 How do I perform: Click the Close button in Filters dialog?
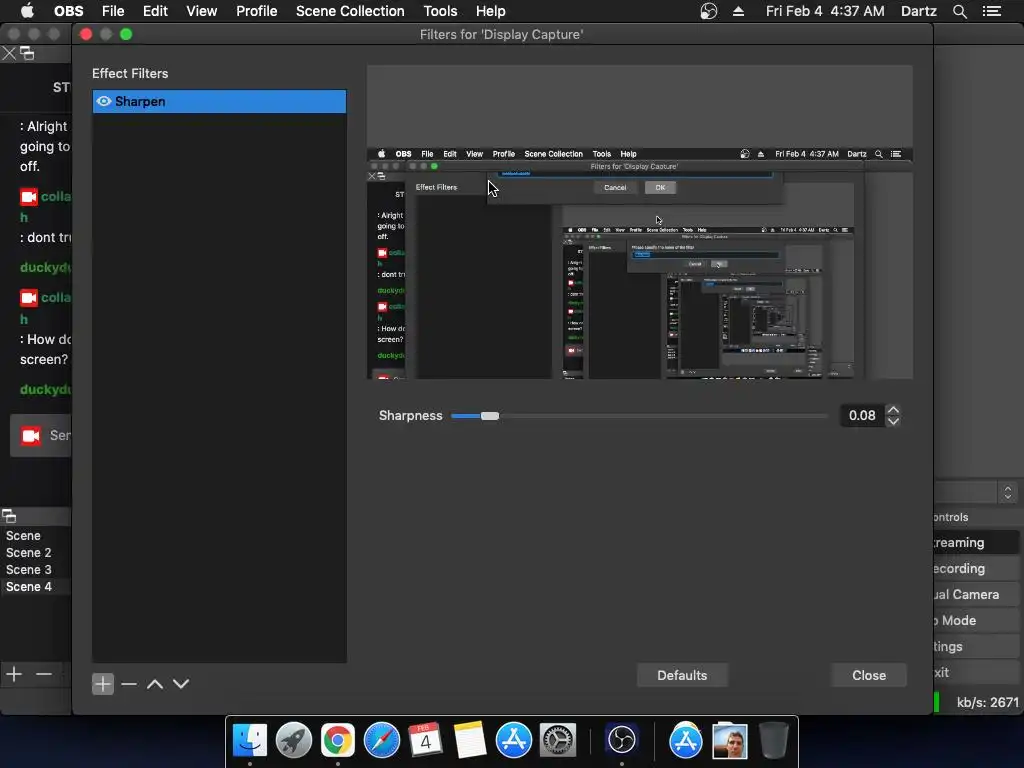coord(869,675)
